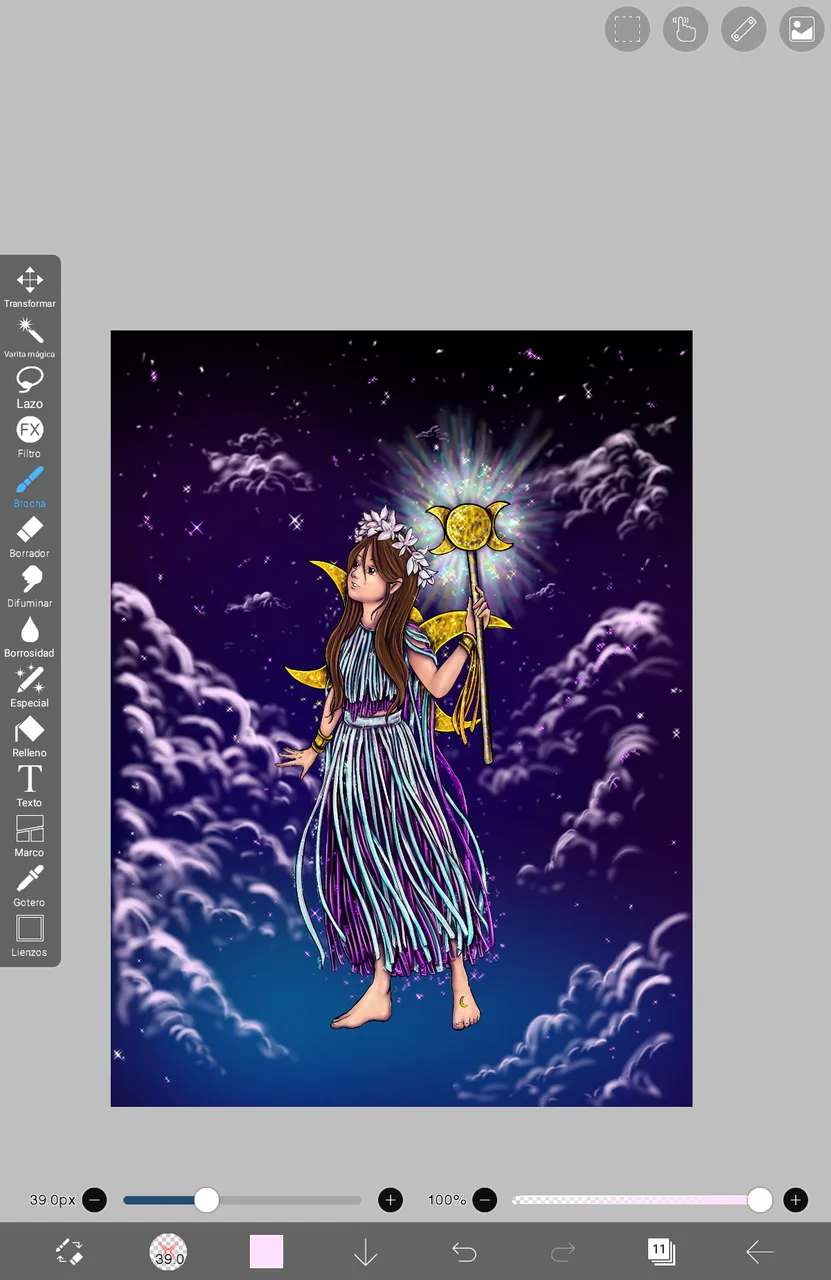Image resolution: width=831 pixels, height=1280 pixels.
Task: Activate the Gotero eyedropper tool
Action: [29, 886]
